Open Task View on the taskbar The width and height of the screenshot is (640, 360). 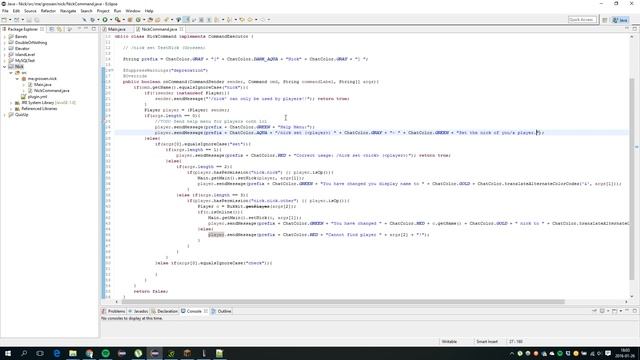[40, 353]
